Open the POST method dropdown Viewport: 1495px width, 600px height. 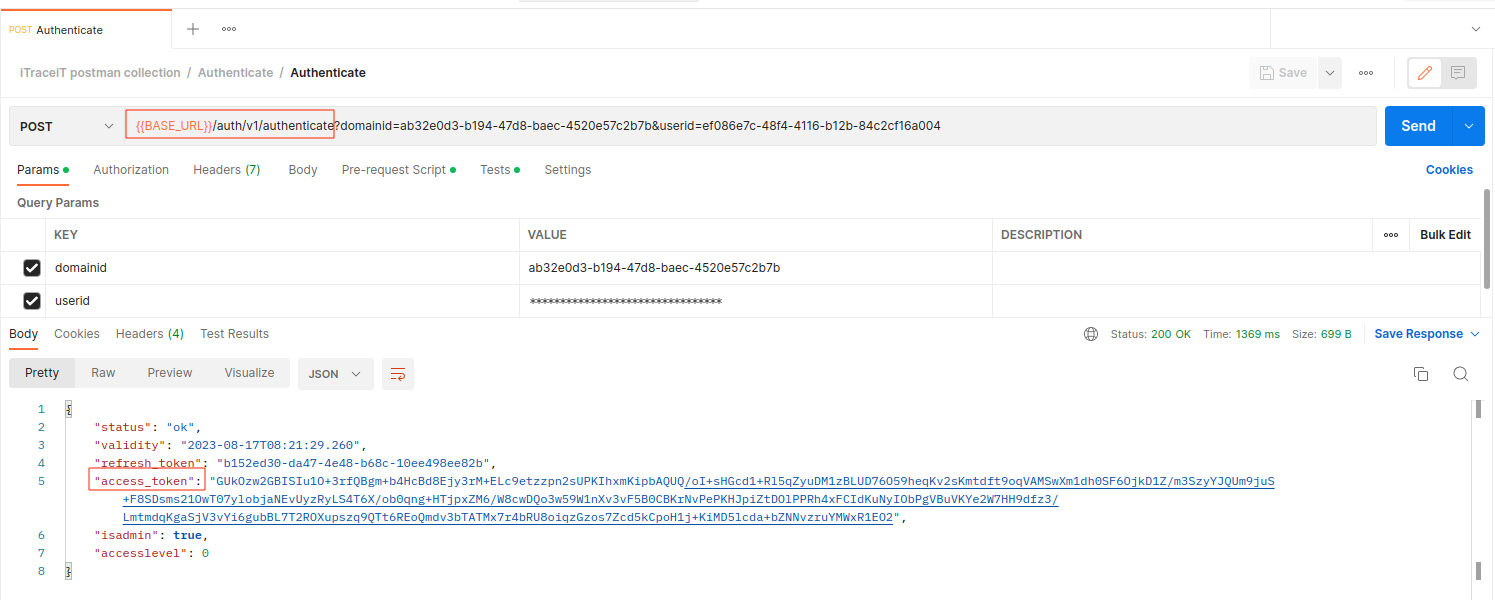[x=66, y=126]
